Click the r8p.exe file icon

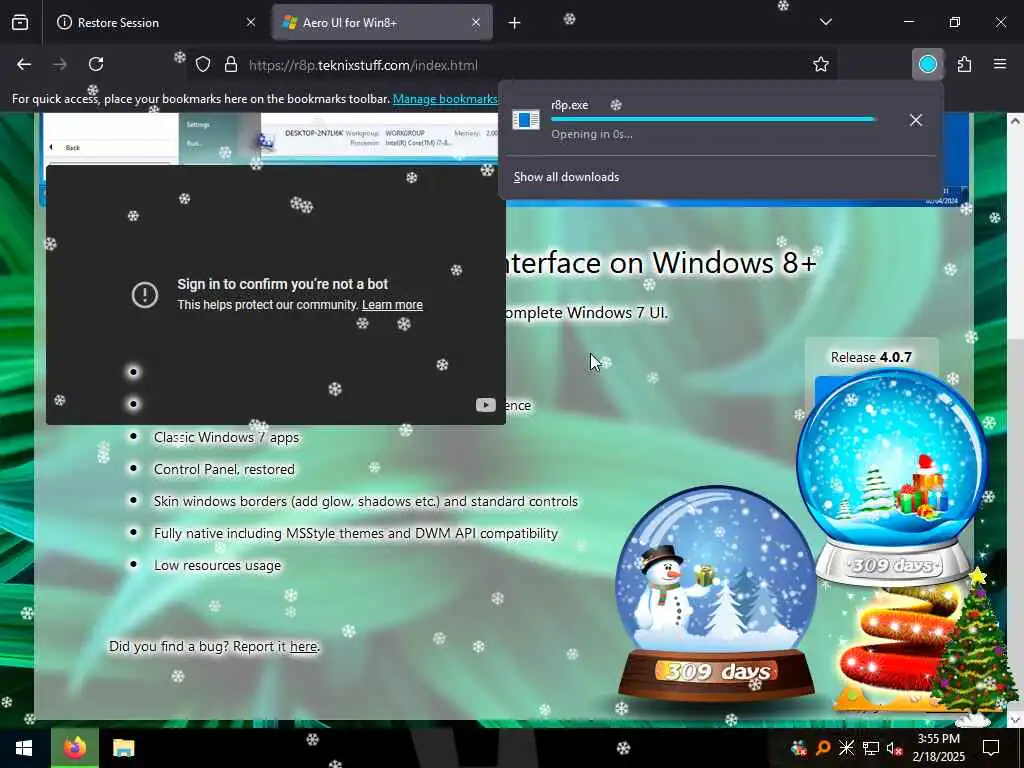526,120
